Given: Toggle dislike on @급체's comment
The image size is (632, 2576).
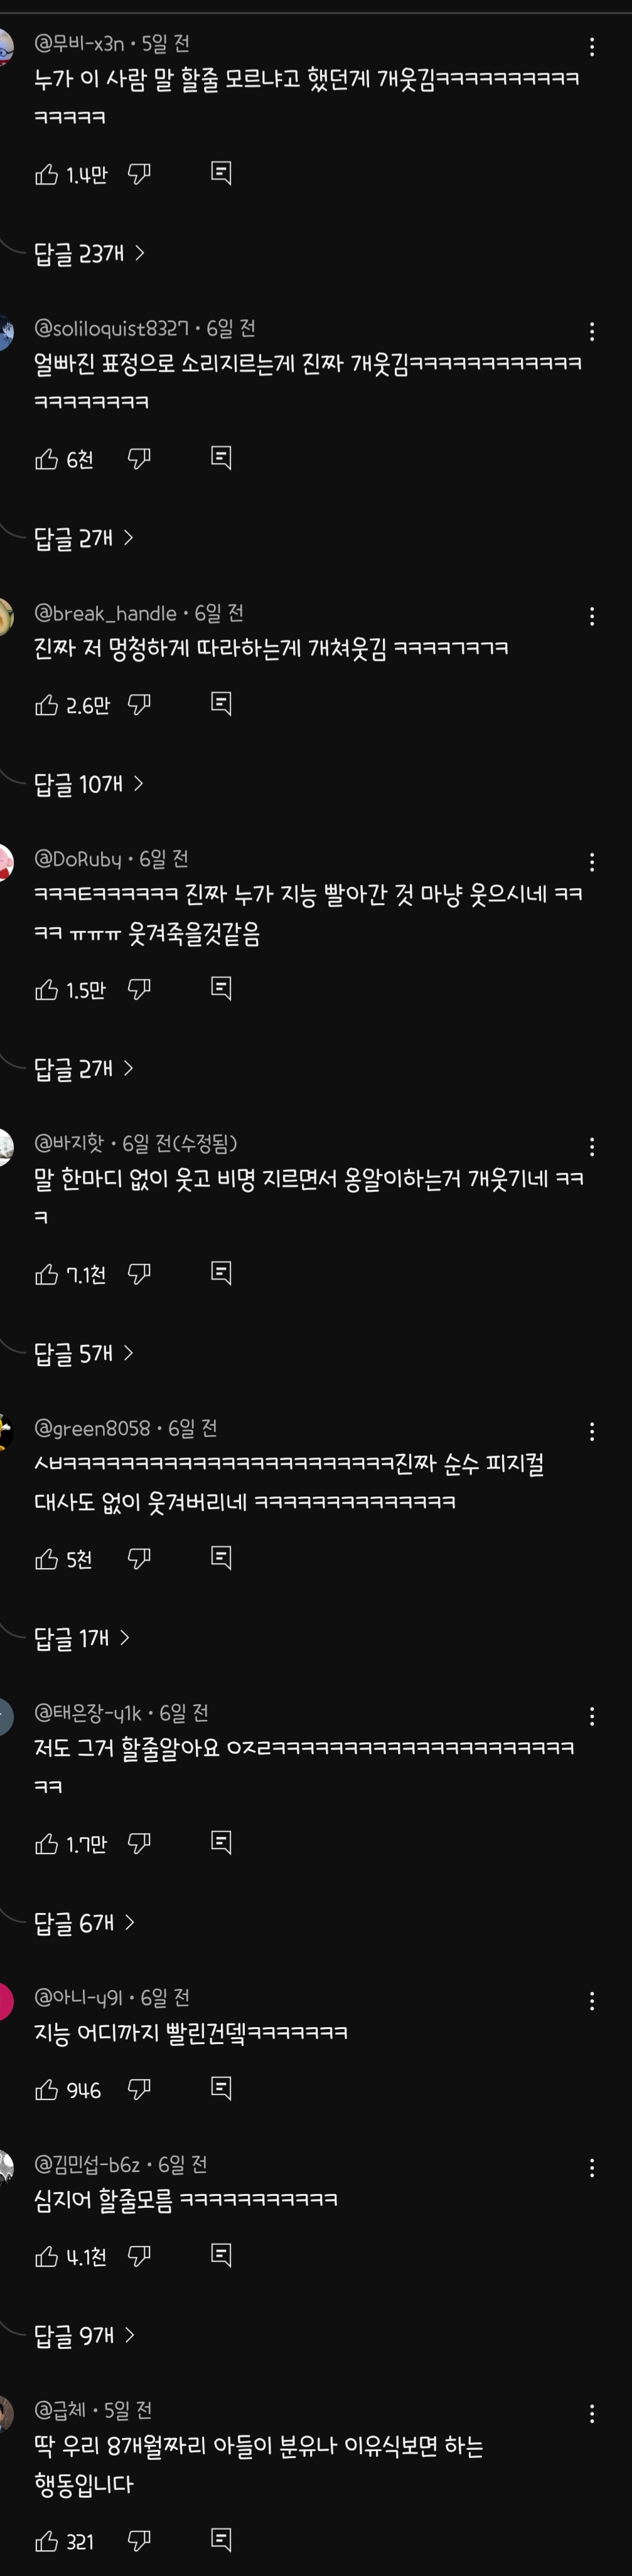Looking at the screenshot, I should (140, 2540).
